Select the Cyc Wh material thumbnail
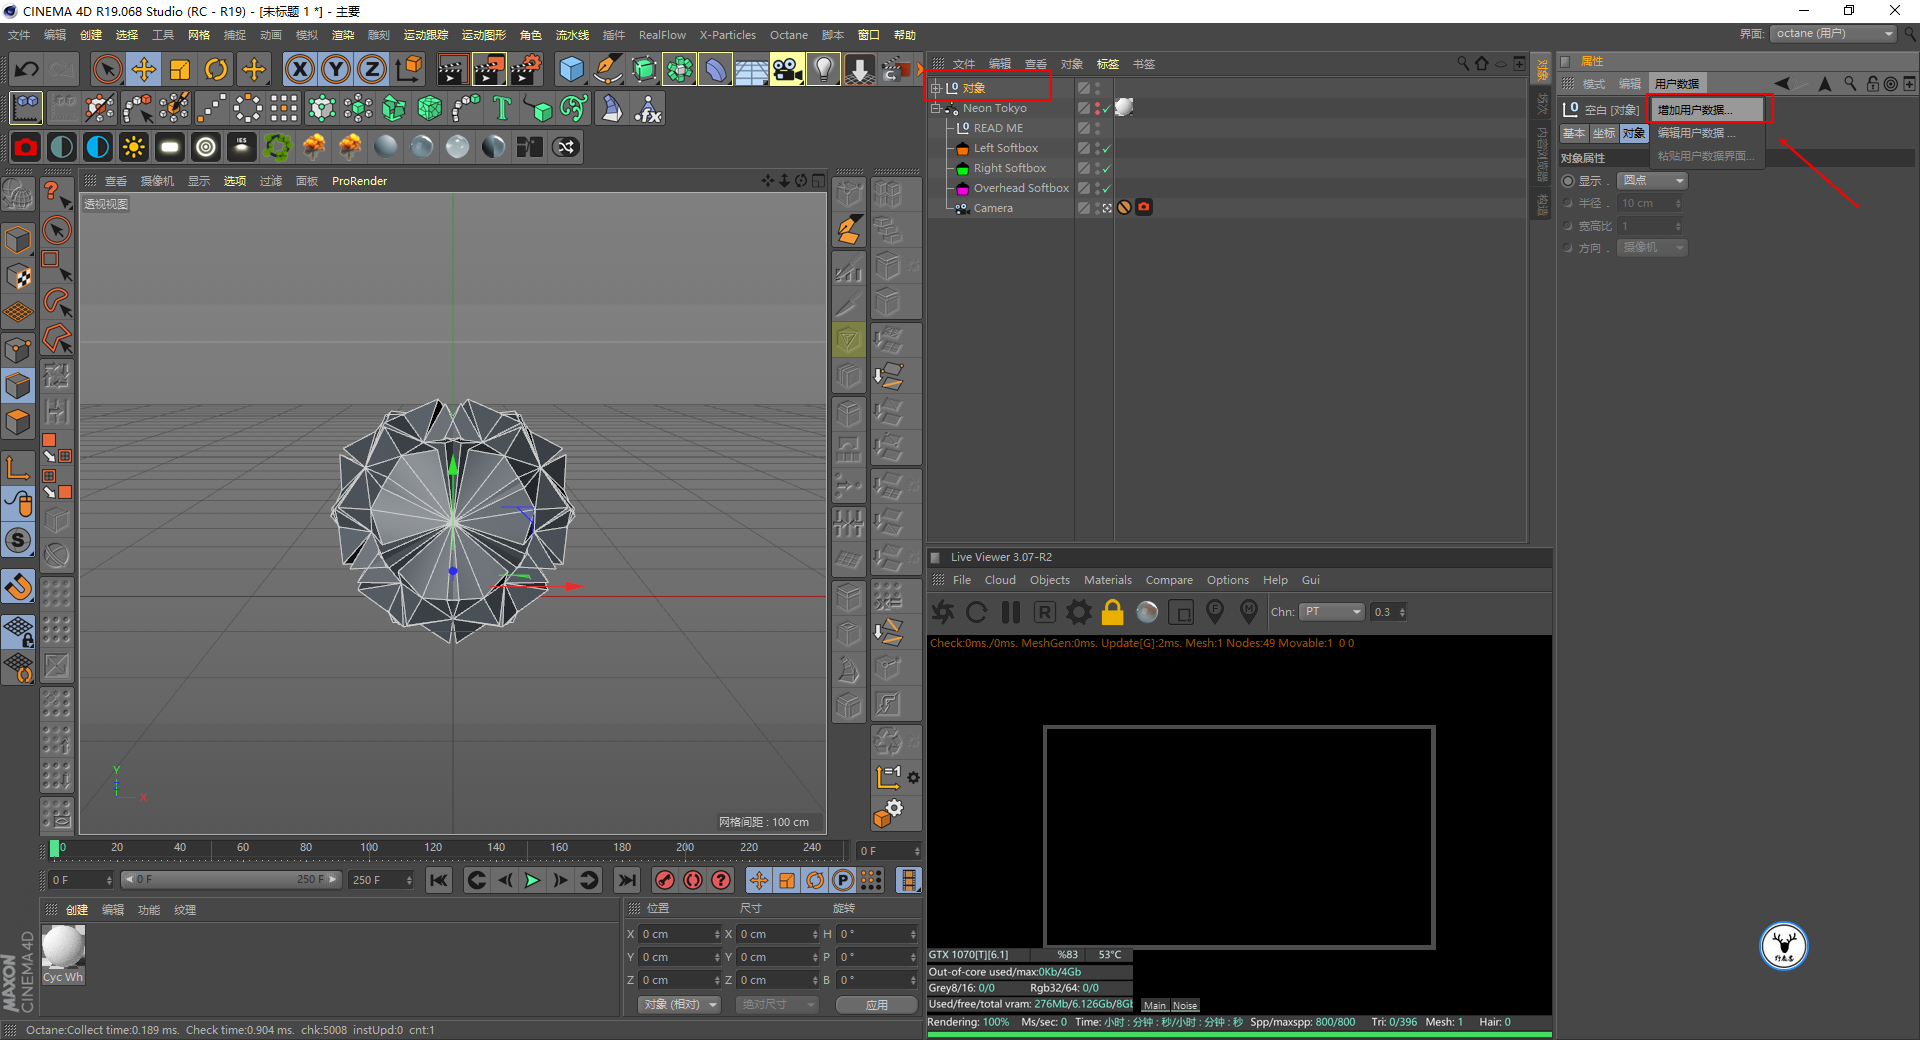The image size is (1920, 1040). pos(64,948)
